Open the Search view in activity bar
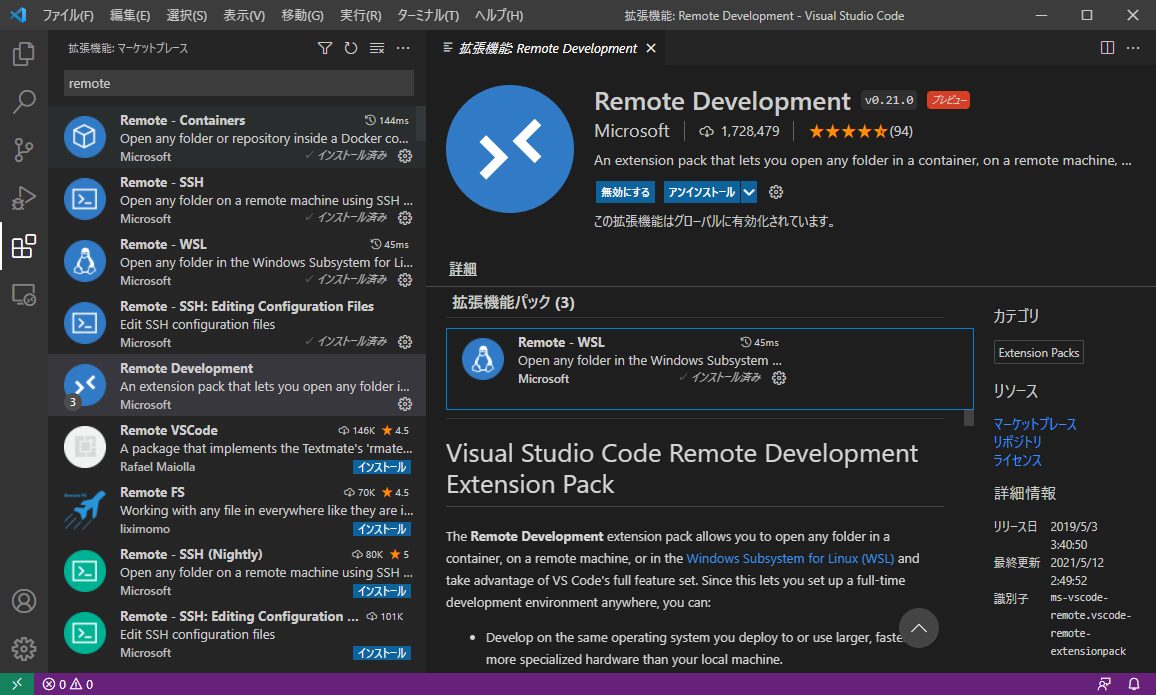Image resolution: width=1156 pixels, height=695 pixels. tap(24, 102)
